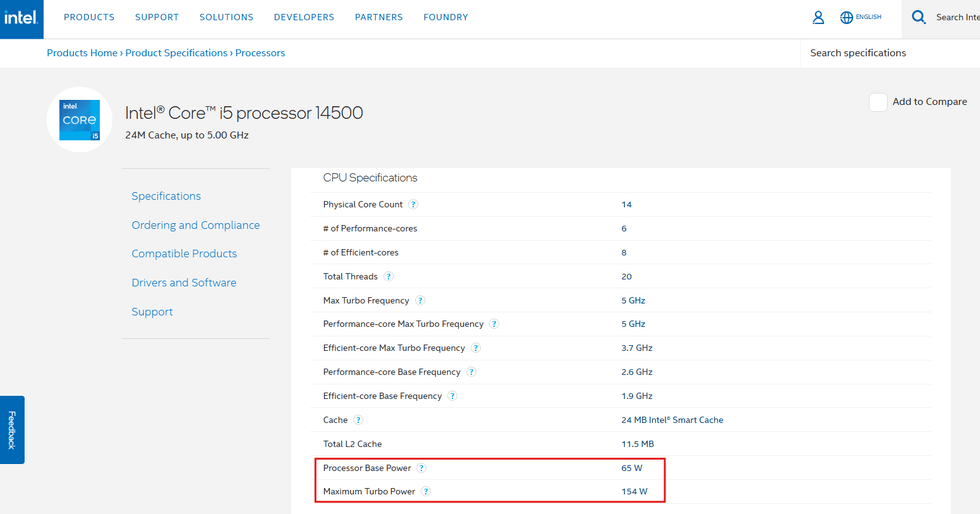980x514 pixels.
Task: Go to Product Specifications breadcrumb
Action: pos(176,53)
